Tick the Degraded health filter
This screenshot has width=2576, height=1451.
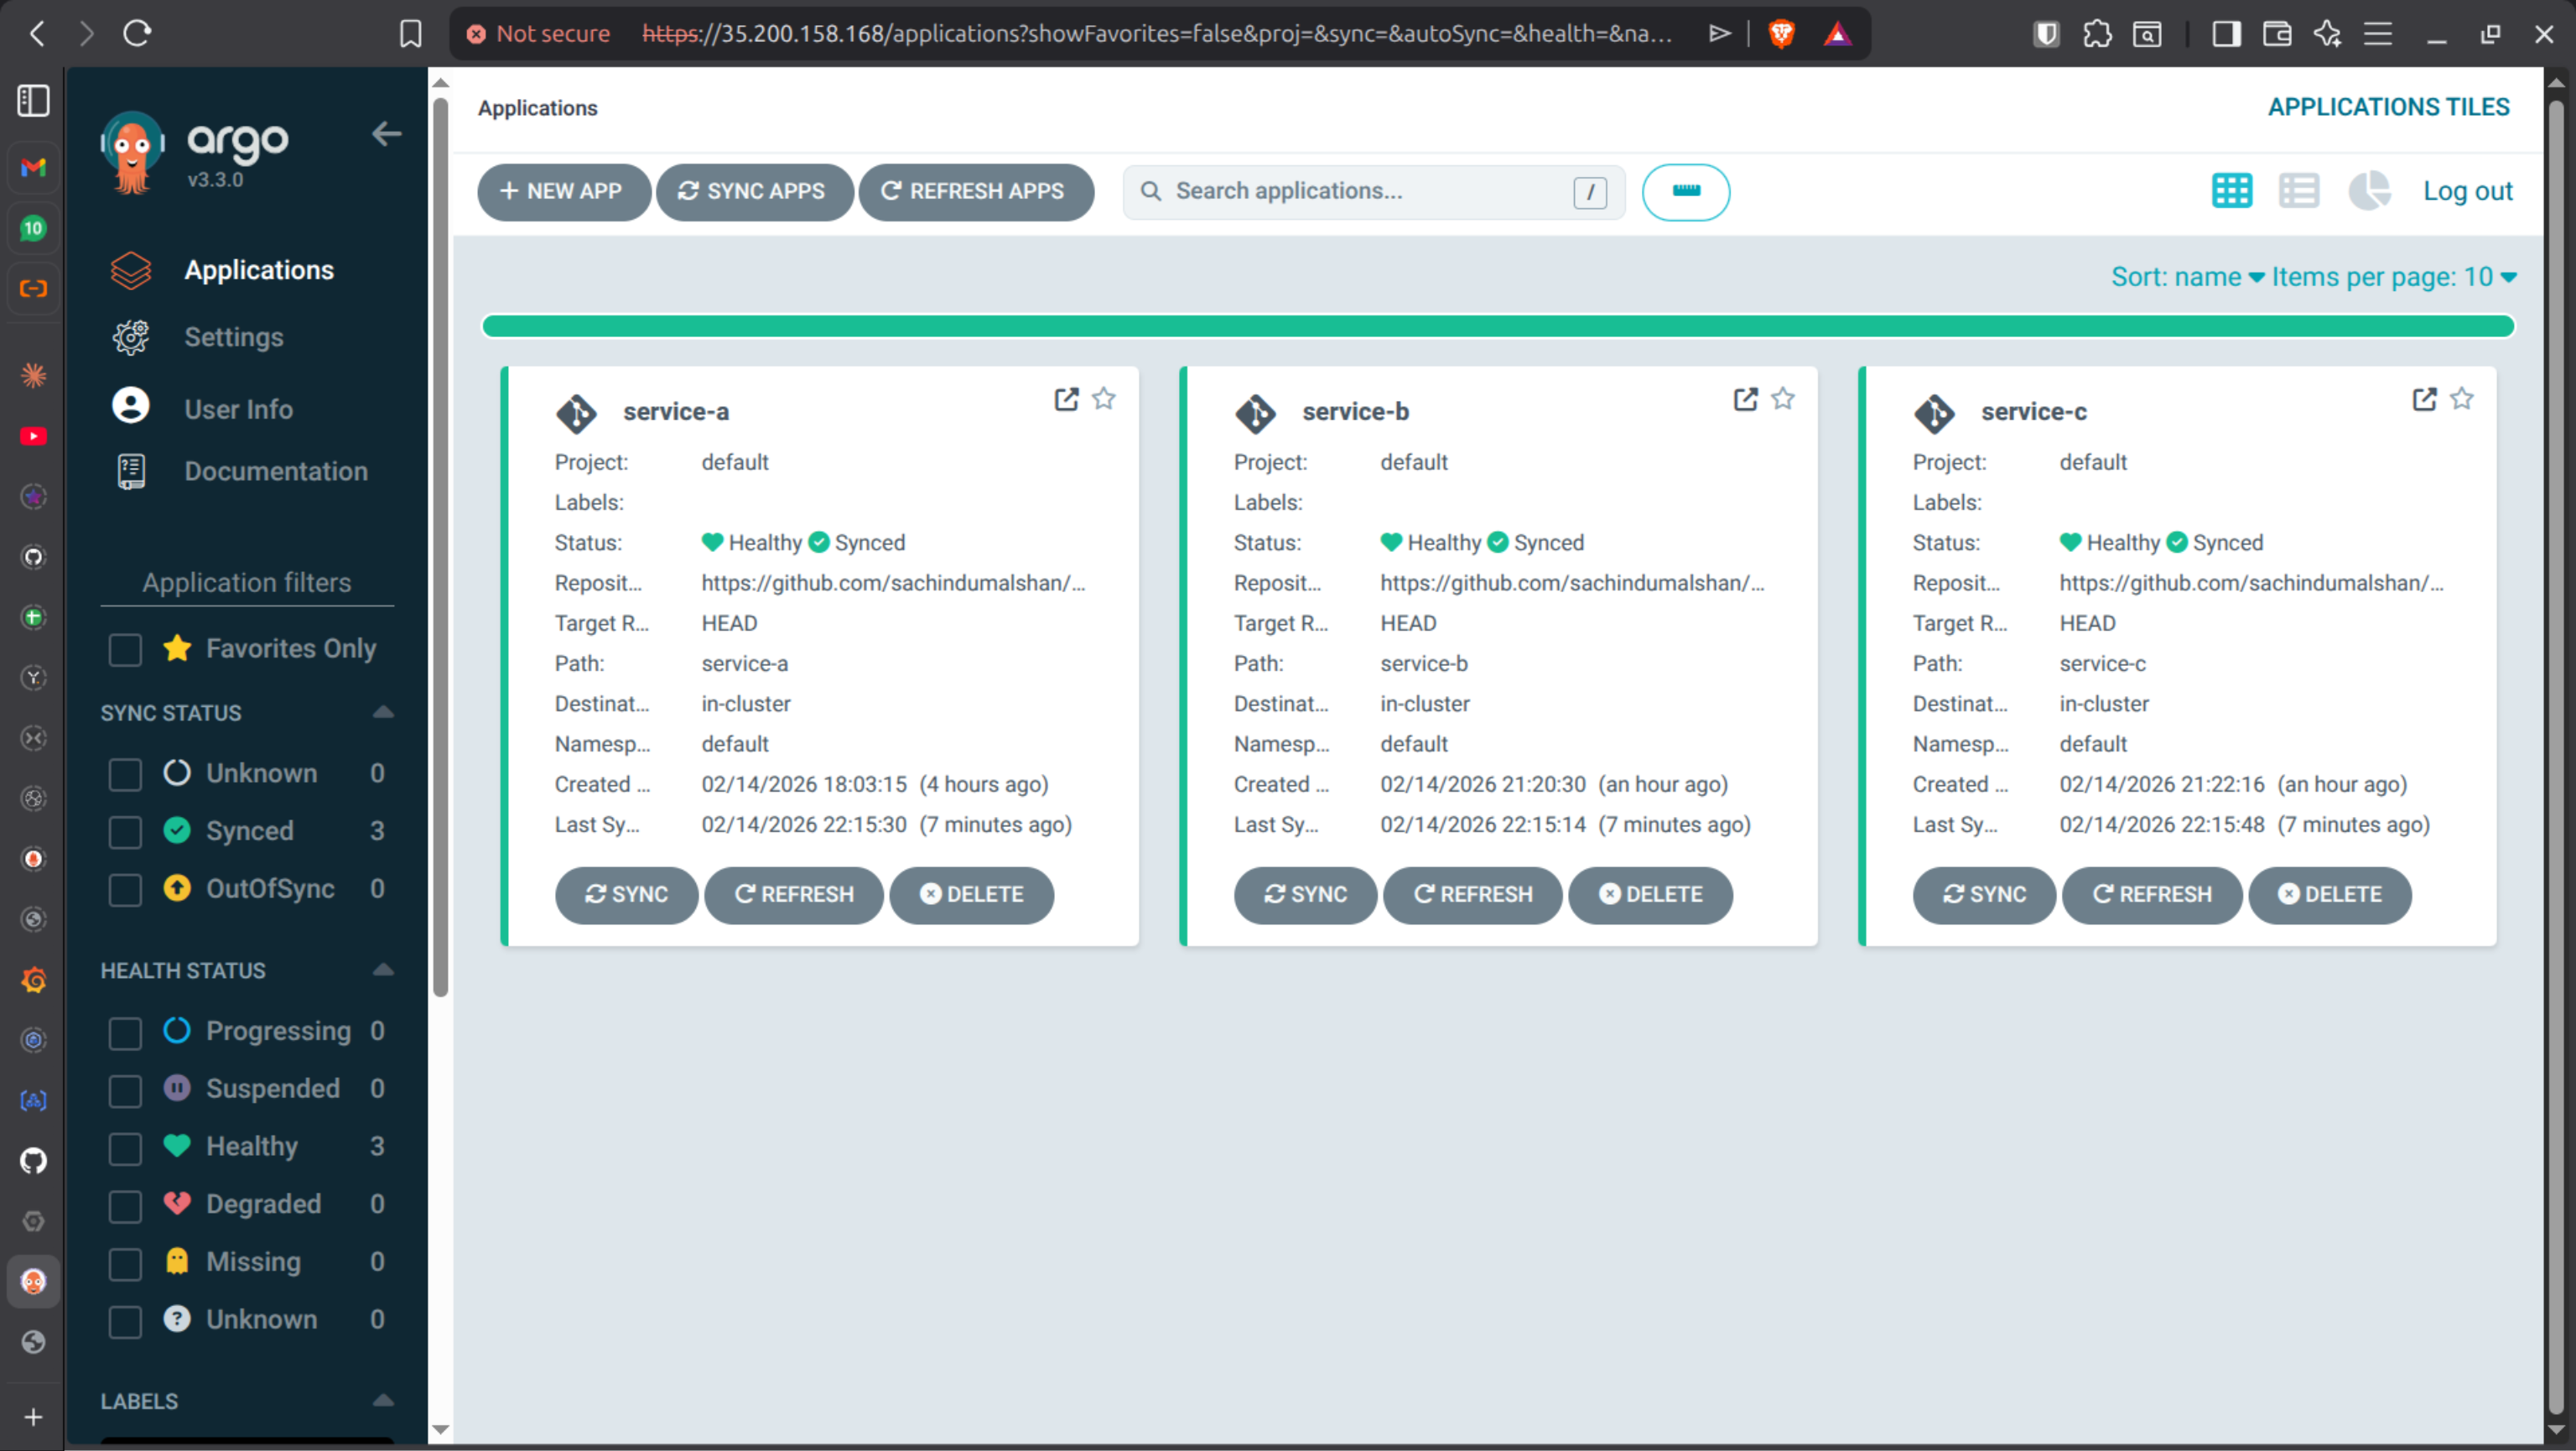125,1205
